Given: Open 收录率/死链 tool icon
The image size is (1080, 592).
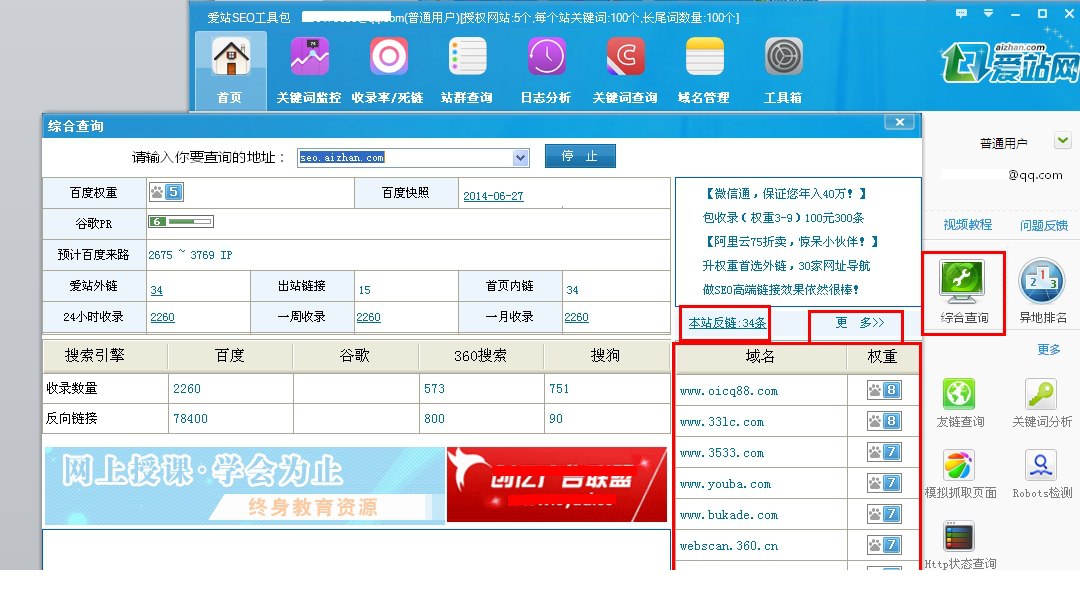Looking at the screenshot, I should [x=388, y=57].
